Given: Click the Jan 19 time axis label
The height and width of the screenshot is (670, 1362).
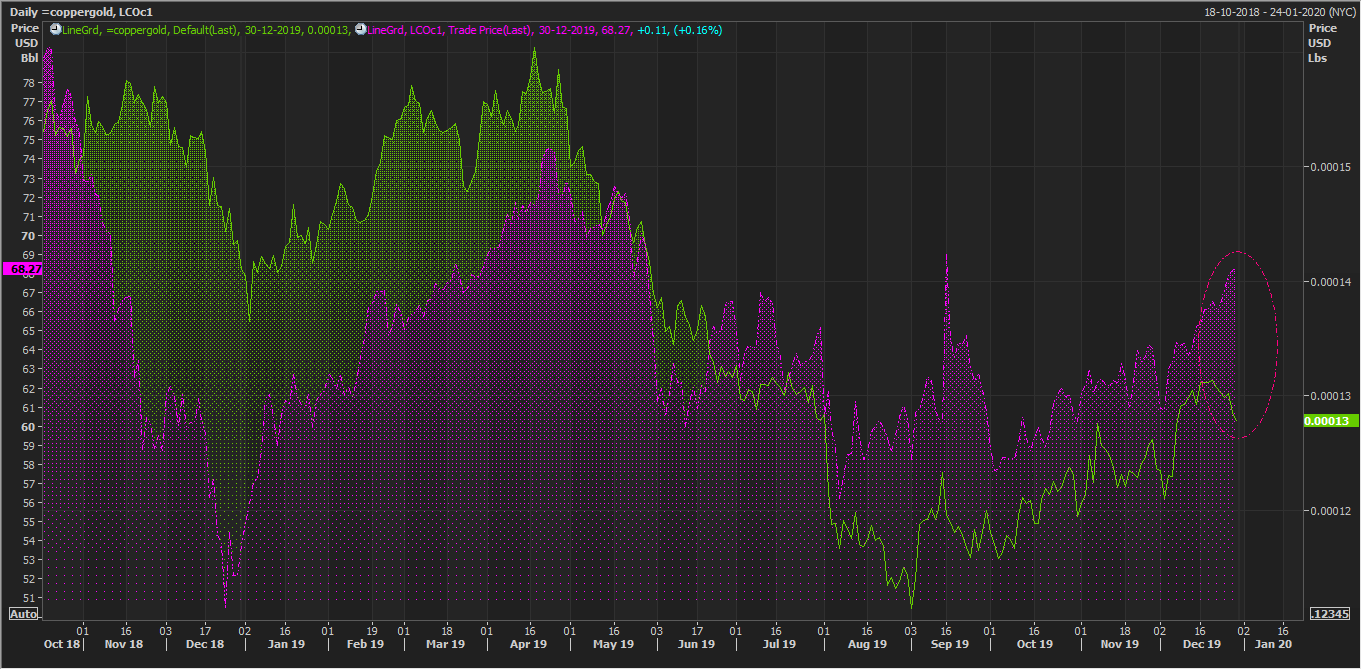Looking at the screenshot, I should [x=286, y=644].
